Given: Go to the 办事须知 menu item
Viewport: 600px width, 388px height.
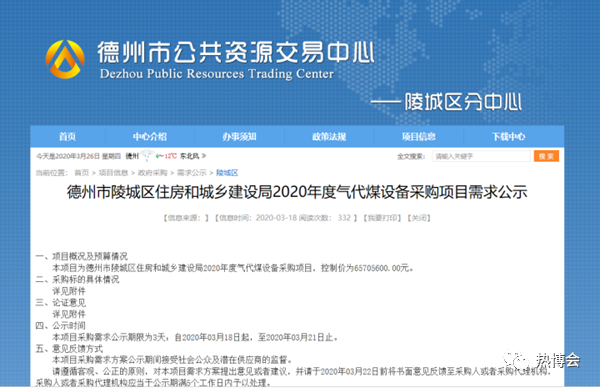Looking at the screenshot, I should (x=239, y=137).
